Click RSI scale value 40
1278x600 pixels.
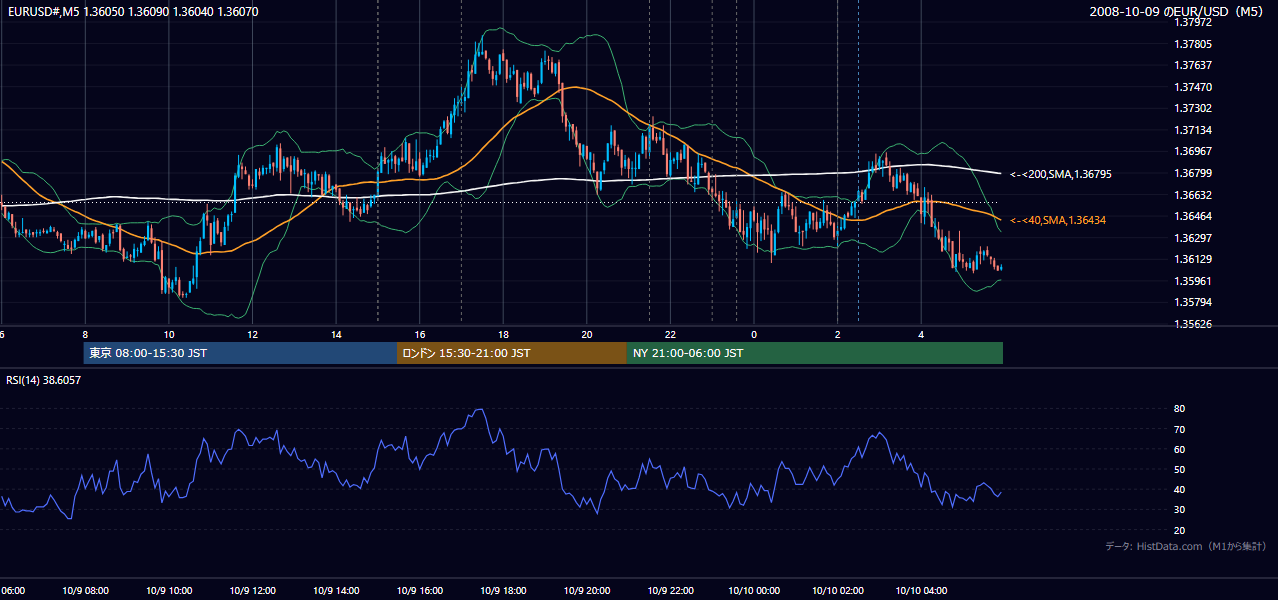(1179, 489)
